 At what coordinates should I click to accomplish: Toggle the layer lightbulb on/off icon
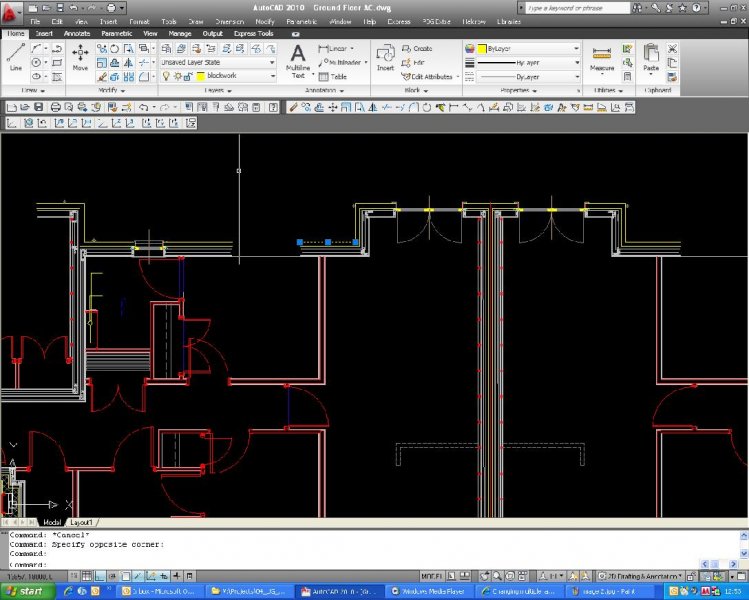pyautogui.click(x=167, y=76)
